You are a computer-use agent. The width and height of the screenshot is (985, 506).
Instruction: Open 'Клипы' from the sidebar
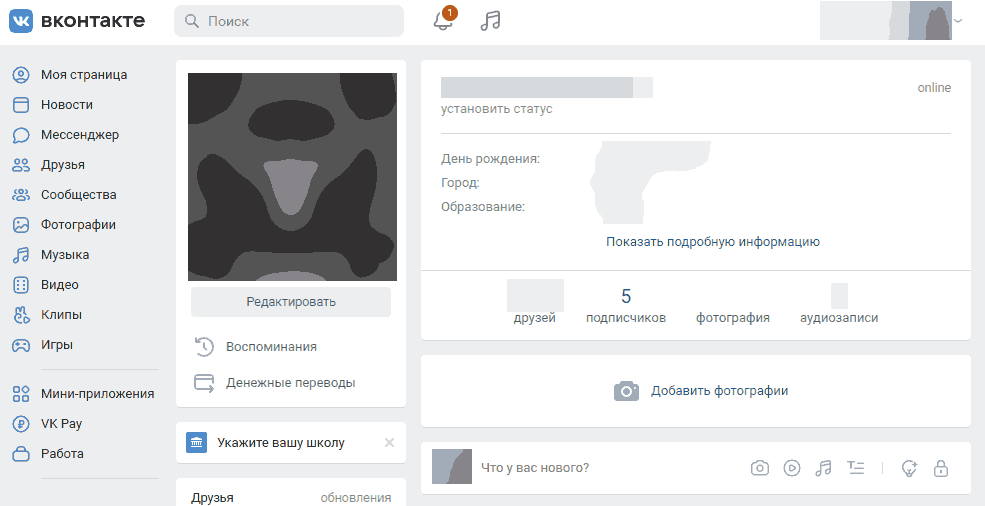(x=61, y=315)
